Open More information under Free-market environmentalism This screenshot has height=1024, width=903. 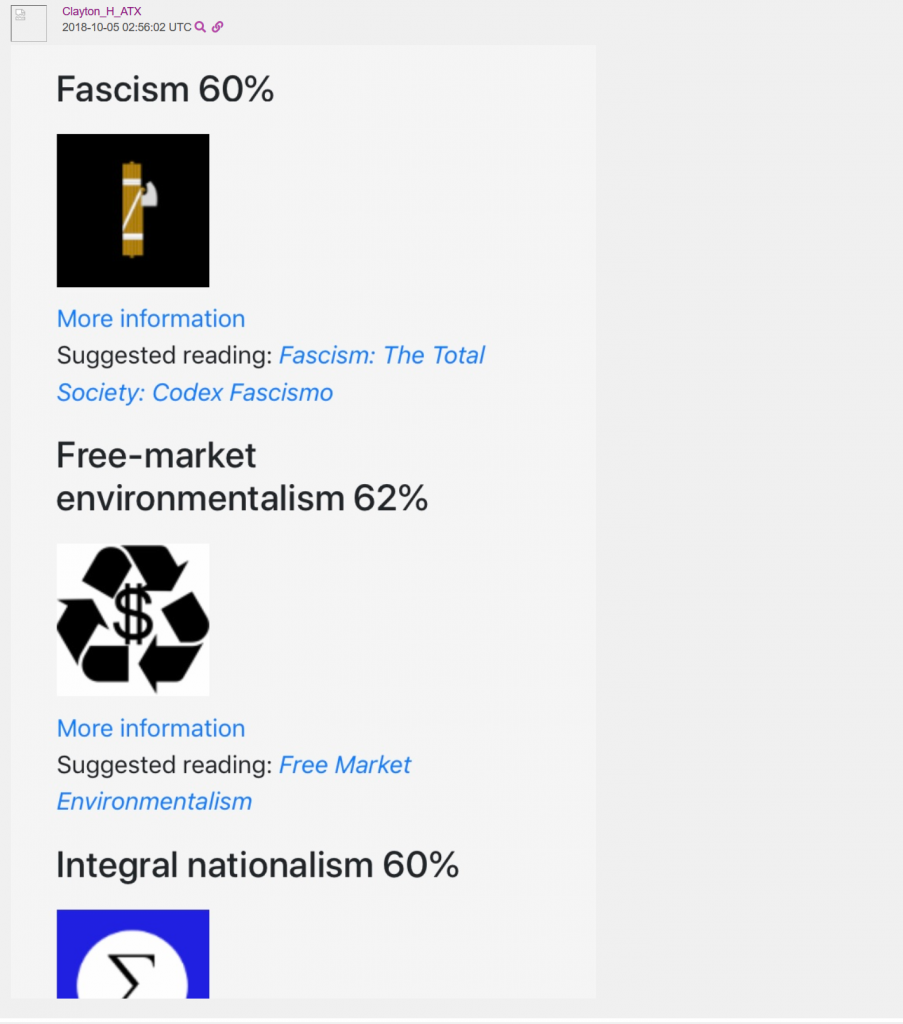pyautogui.click(x=151, y=728)
